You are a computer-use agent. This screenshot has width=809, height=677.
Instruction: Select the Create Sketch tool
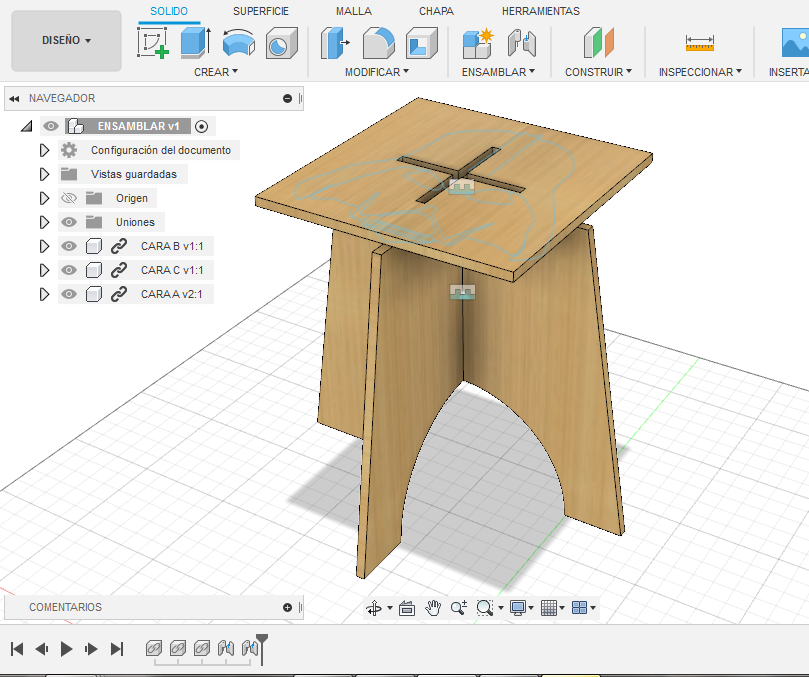pos(153,44)
